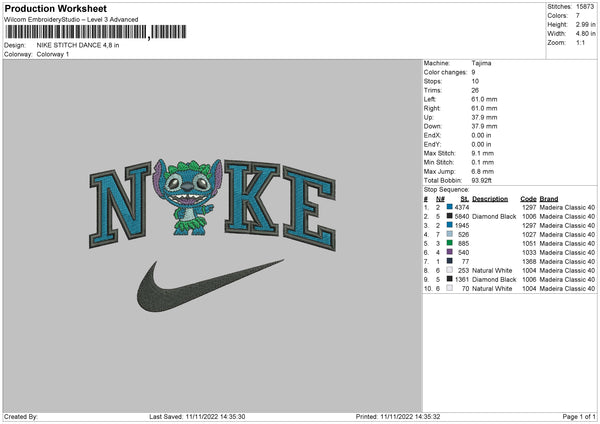This screenshot has height=424, width=600.
Task: Click the Height value 2.99 in
Action: 585,24
